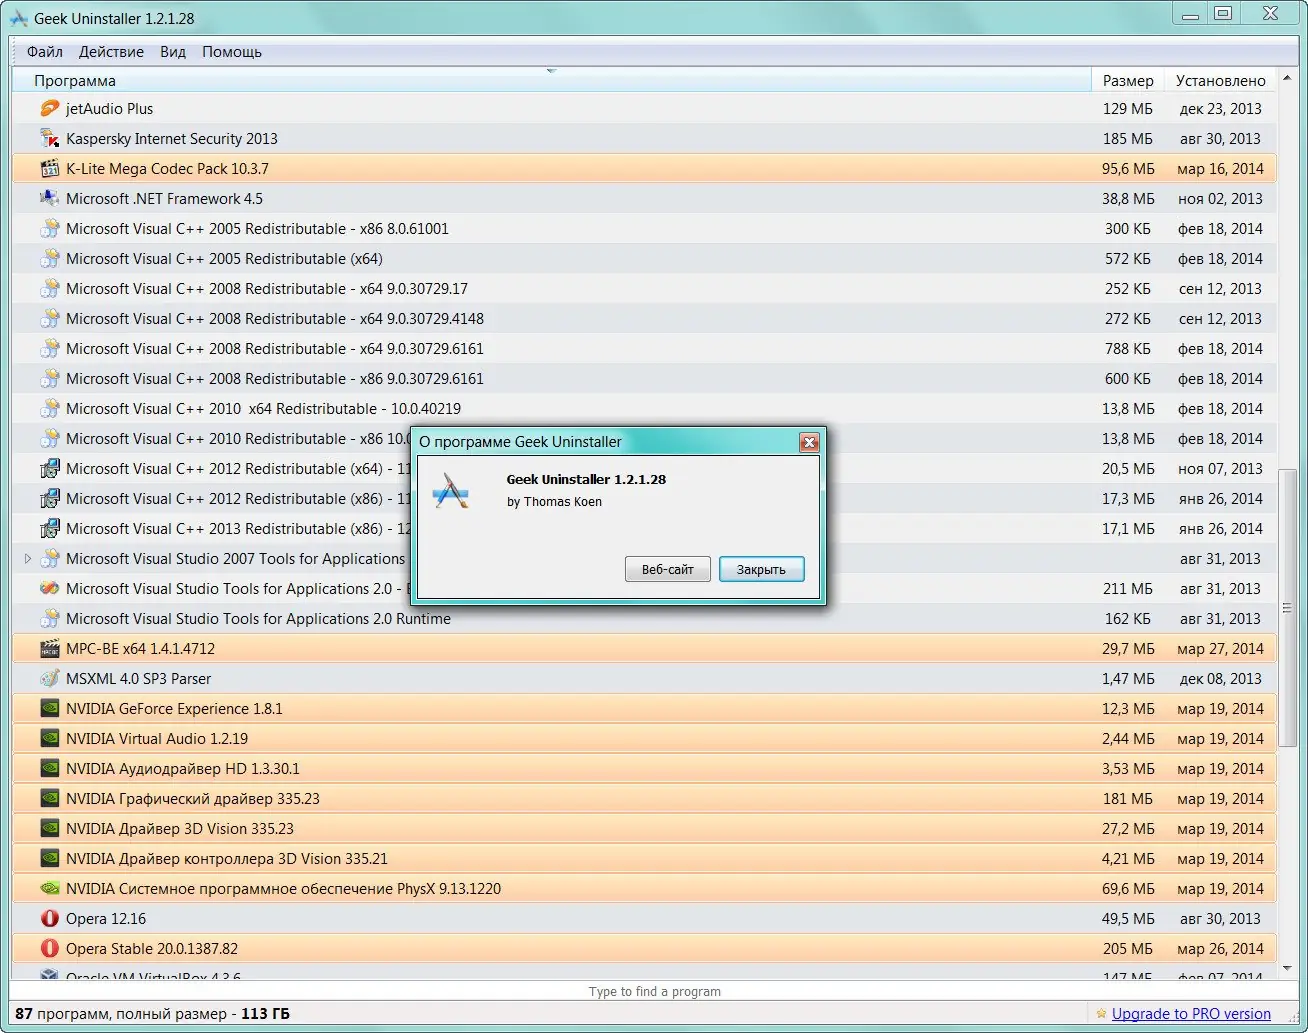Click the 95,6 МБ size of K-Lite
Viewport: 1308px width, 1033px height.
[x=1128, y=168]
